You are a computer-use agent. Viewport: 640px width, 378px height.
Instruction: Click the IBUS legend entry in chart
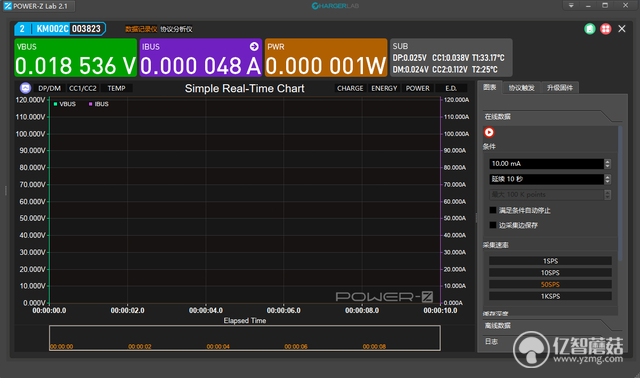[99, 104]
